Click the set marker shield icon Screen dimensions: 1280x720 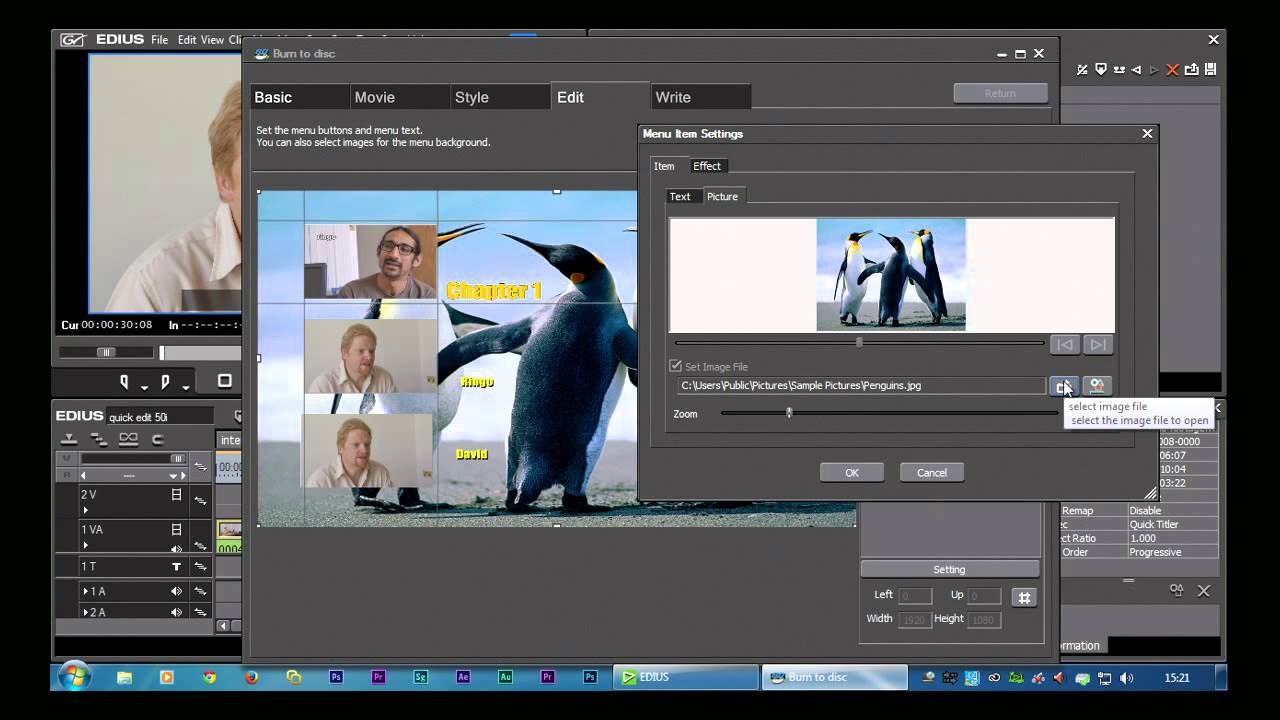(x=1101, y=70)
